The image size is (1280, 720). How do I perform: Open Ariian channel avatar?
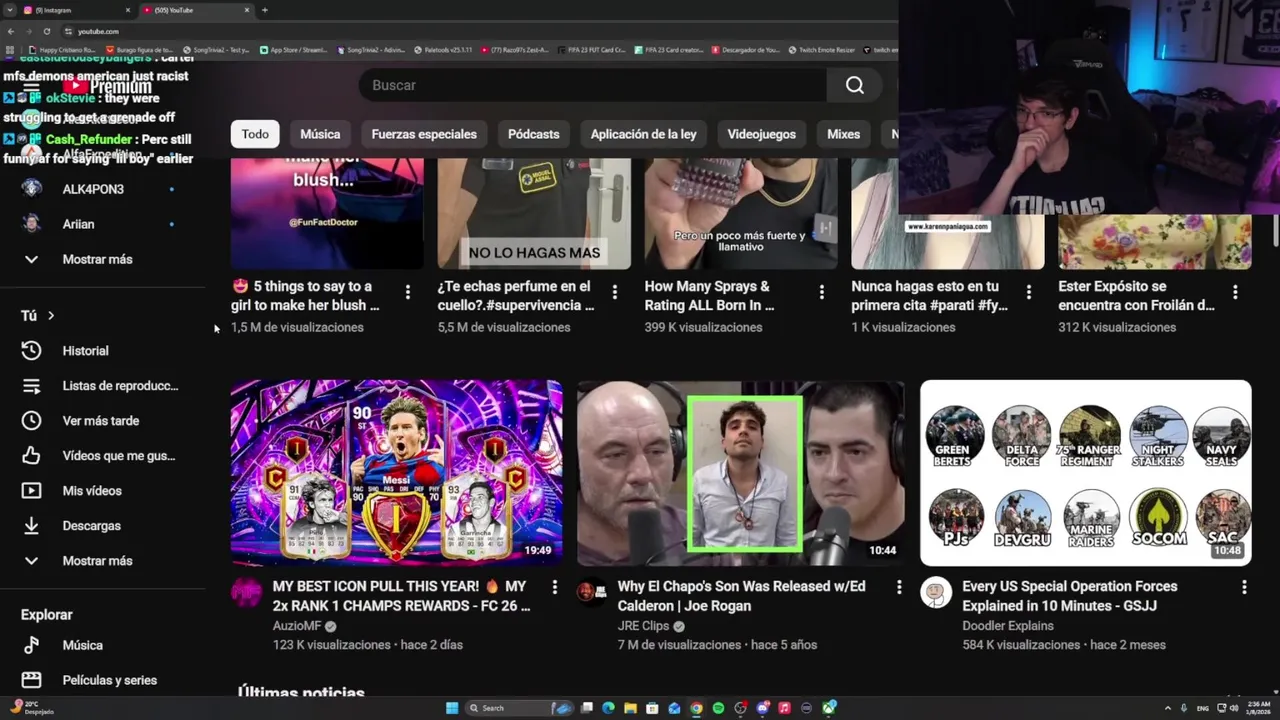point(31,224)
